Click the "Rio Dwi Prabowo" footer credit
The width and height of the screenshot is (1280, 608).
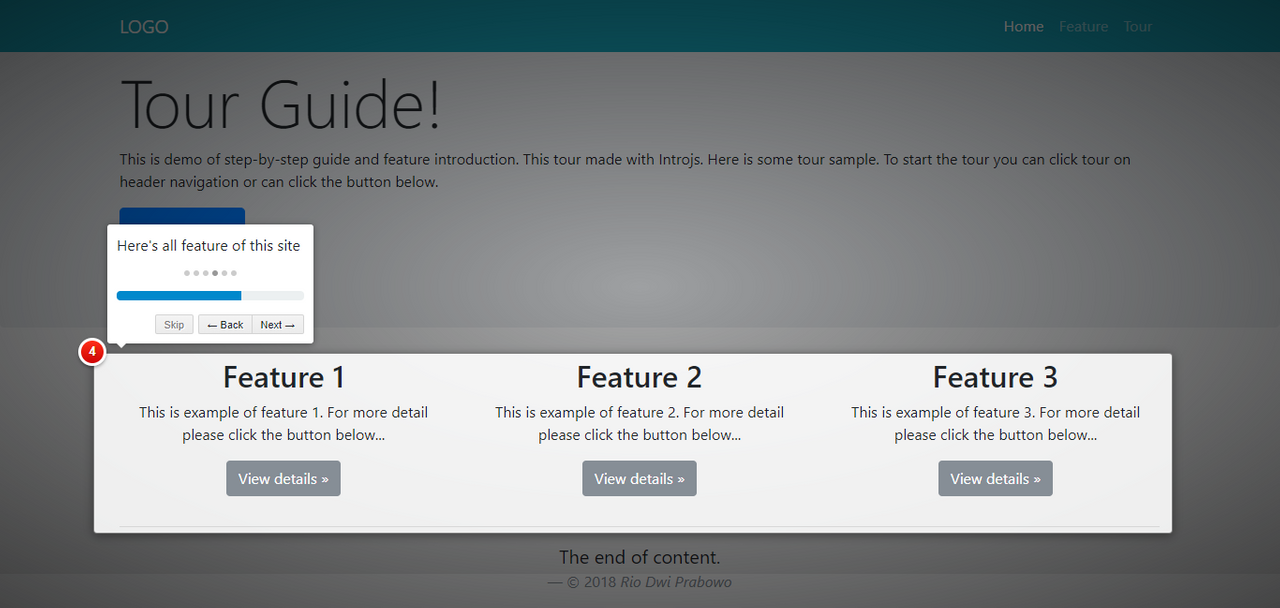pos(676,581)
